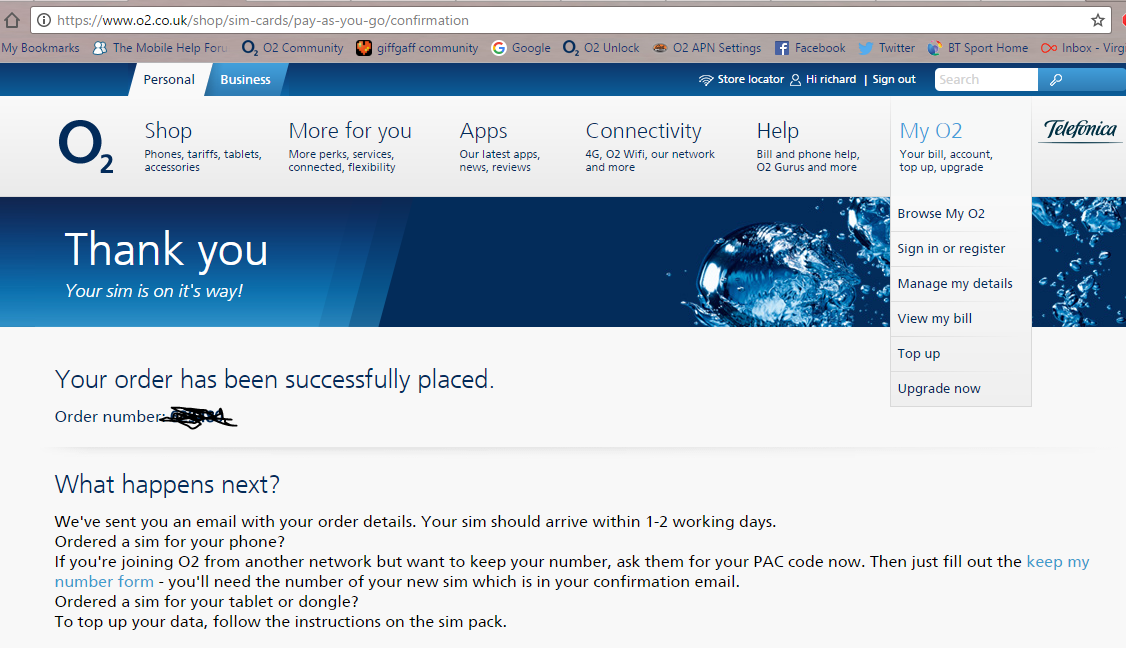Click the browser home icon

pyautogui.click(x=12, y=20)
